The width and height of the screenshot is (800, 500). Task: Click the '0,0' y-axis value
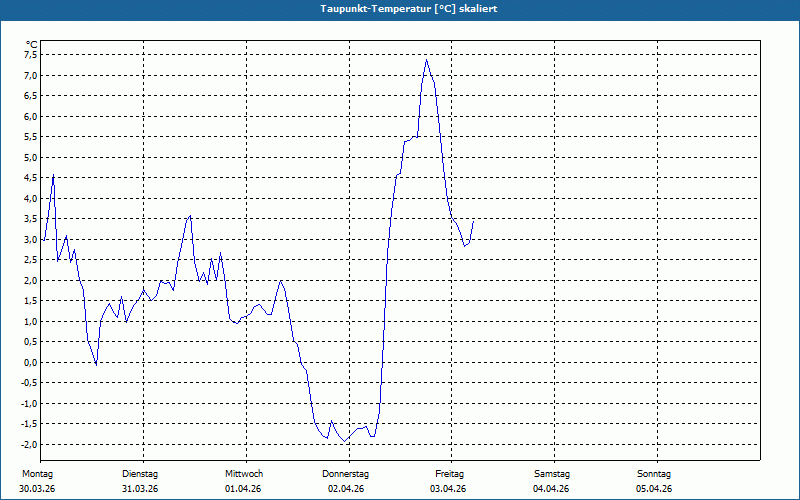point(31,362)
